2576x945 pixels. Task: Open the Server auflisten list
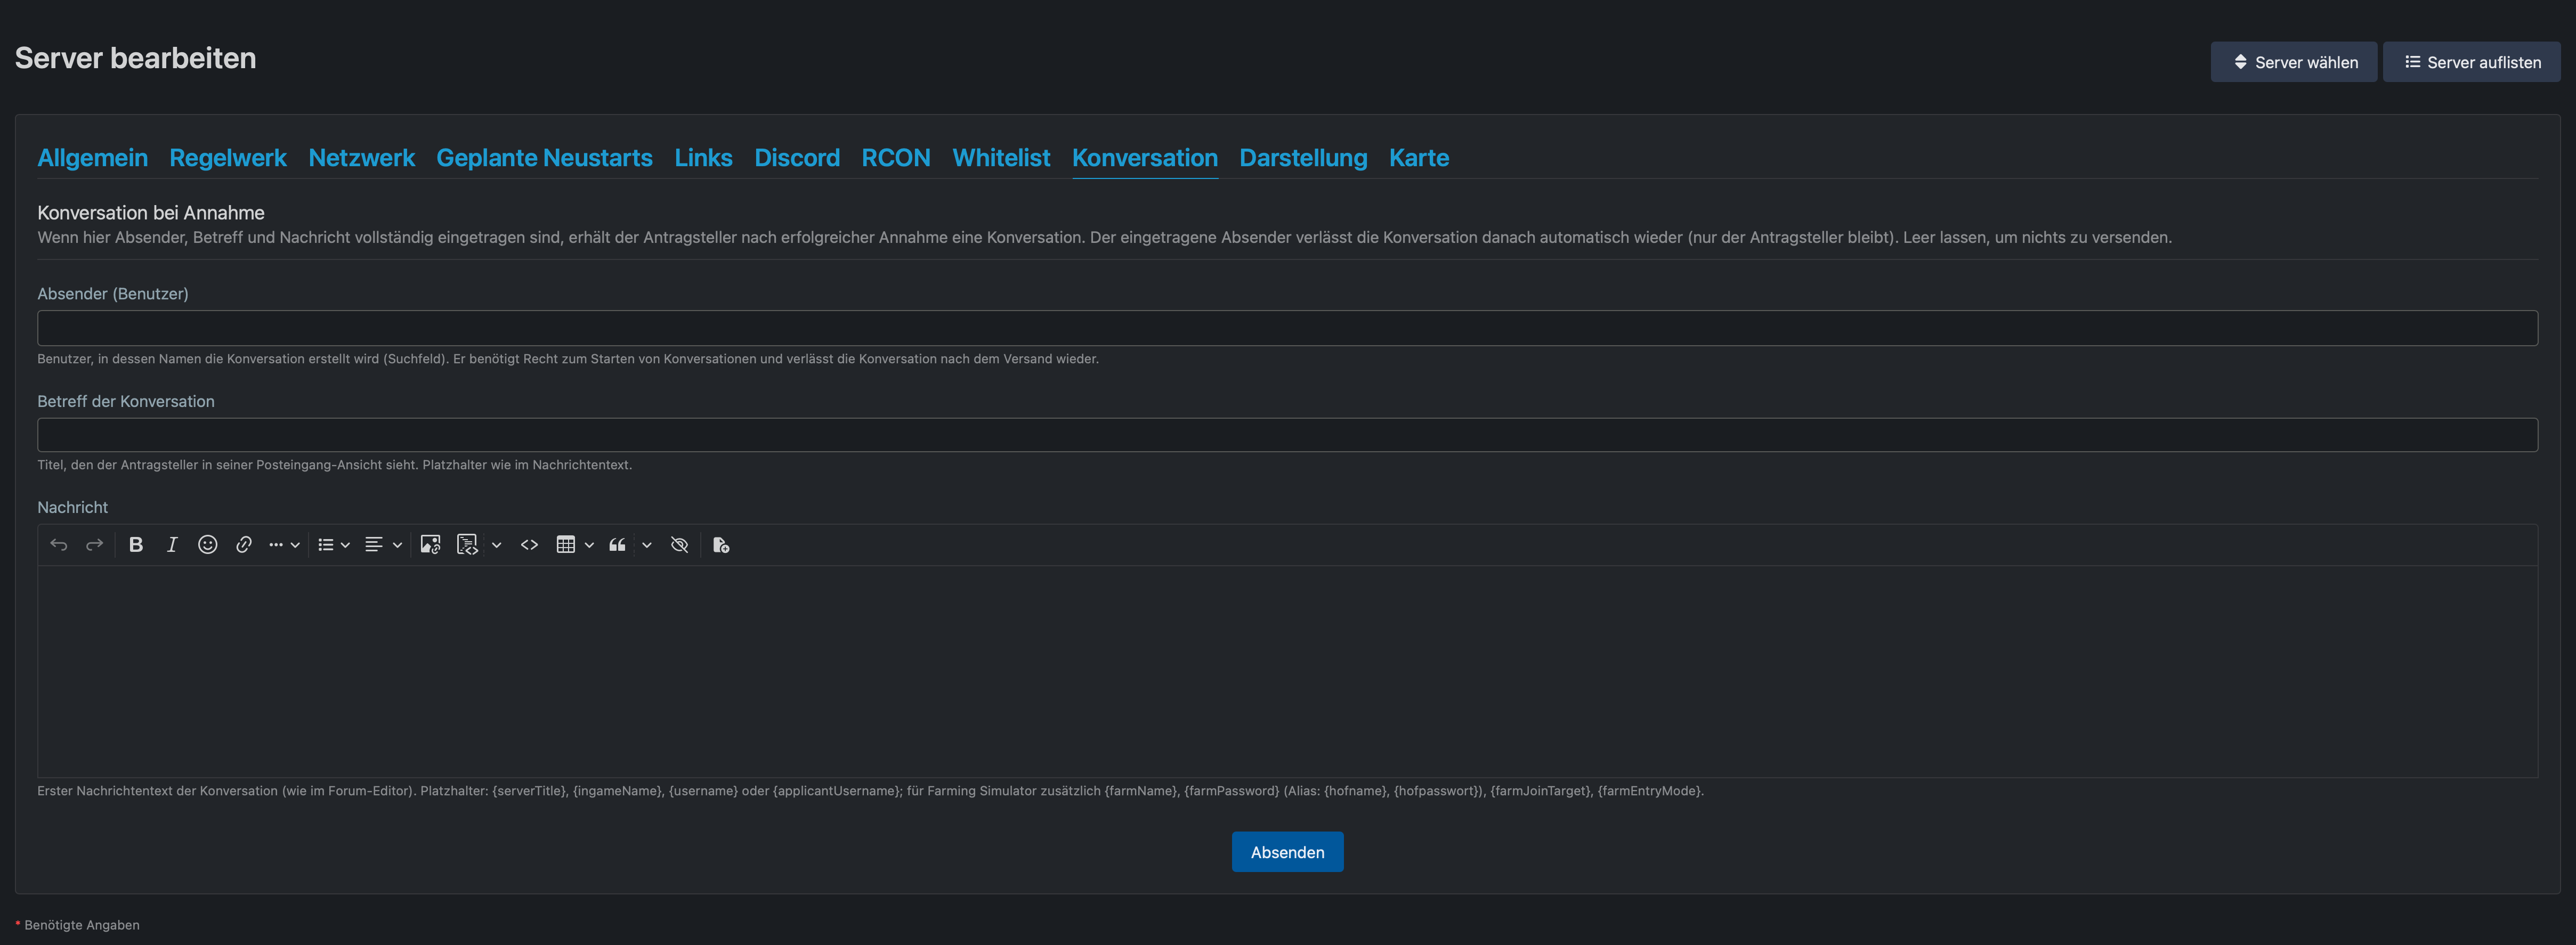(x=2472, y=62)
